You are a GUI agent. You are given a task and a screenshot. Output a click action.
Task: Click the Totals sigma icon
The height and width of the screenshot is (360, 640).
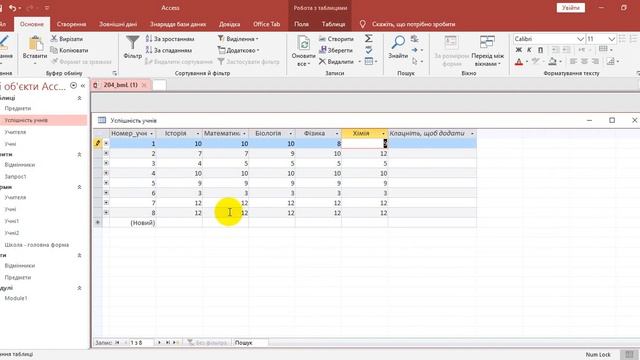click(x=369, y=38)
